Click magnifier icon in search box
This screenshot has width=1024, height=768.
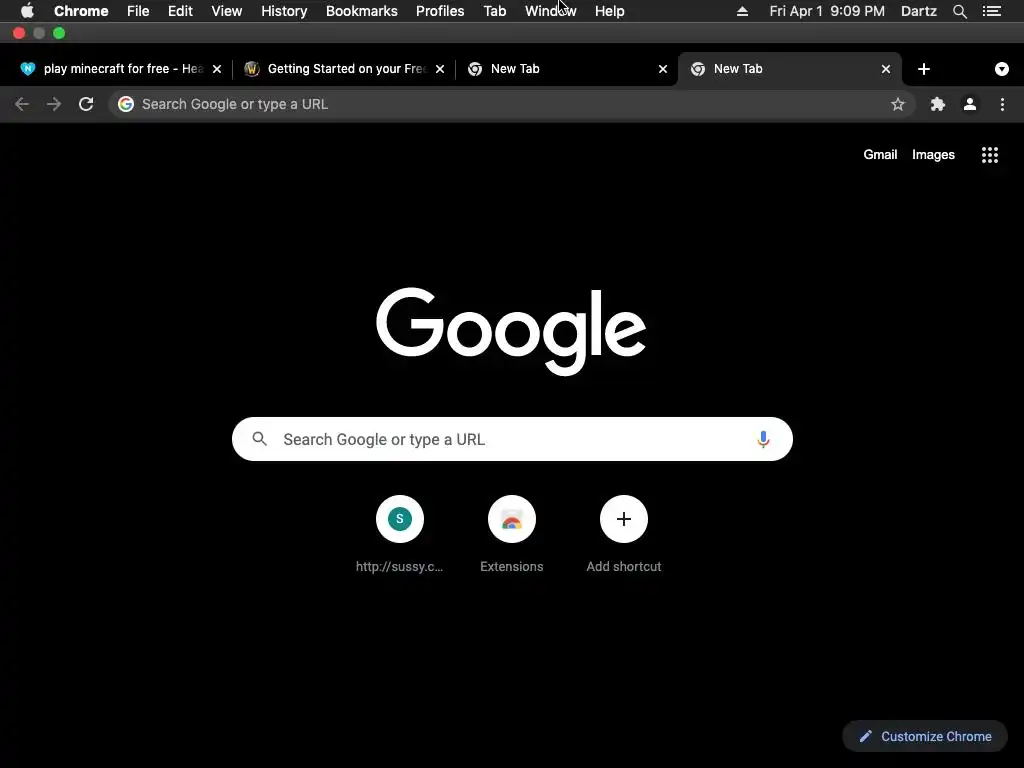tap(260, 439)
